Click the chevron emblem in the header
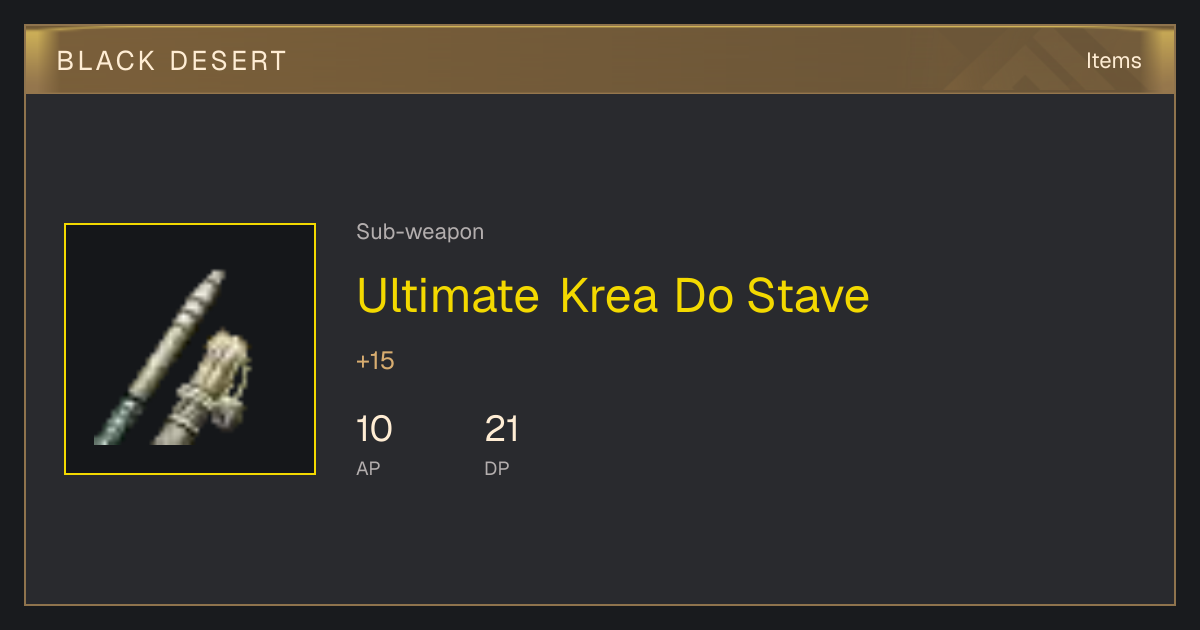1200x630 pixels. [1030, 62]
